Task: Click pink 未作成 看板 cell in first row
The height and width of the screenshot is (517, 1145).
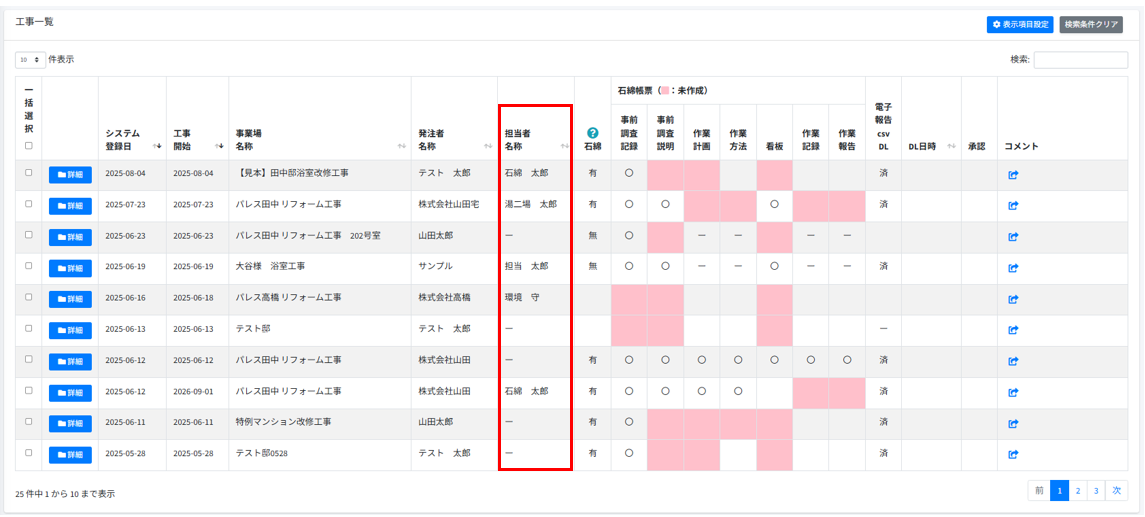Action: (x=774, y=175)
